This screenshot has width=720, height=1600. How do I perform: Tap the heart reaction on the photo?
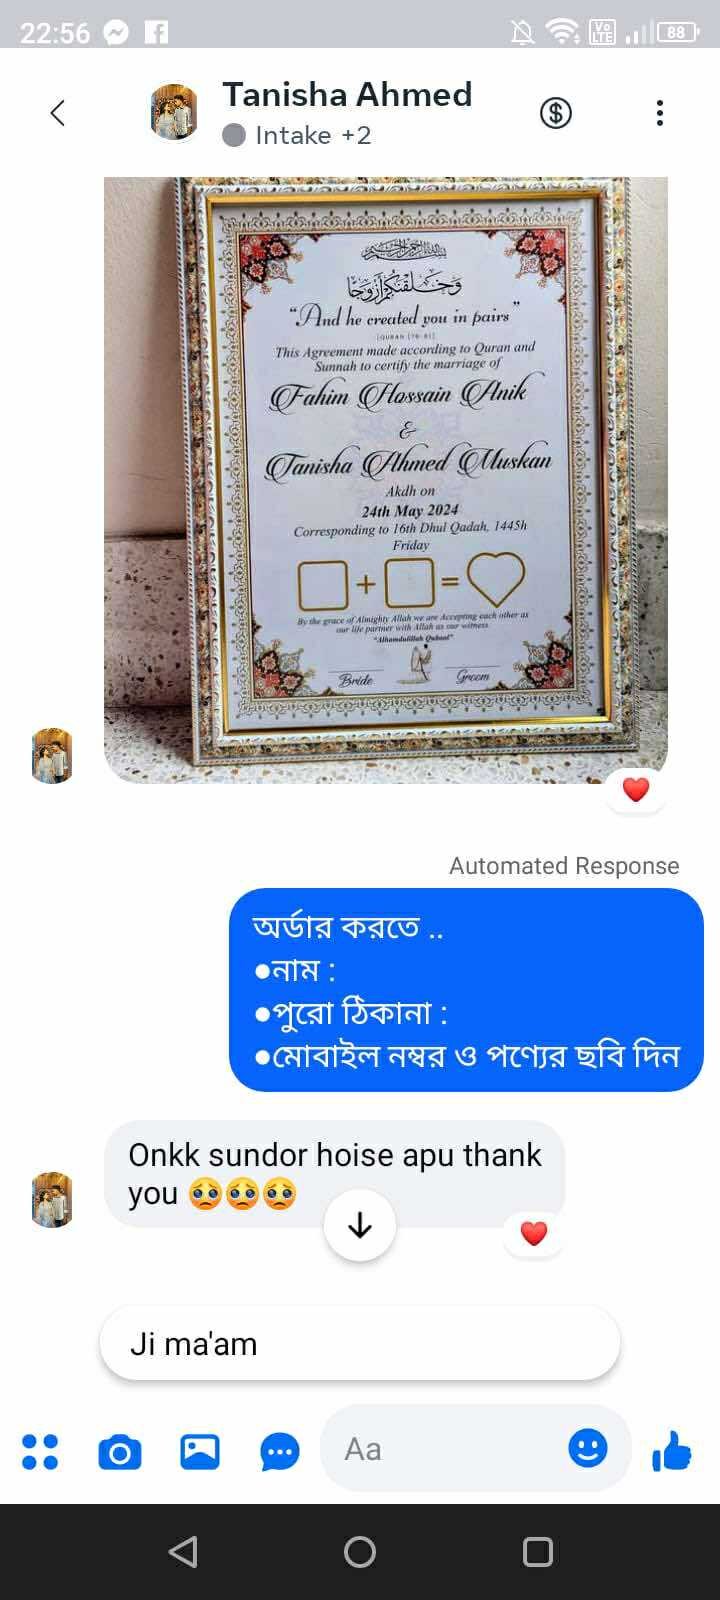tap(636, 790)
